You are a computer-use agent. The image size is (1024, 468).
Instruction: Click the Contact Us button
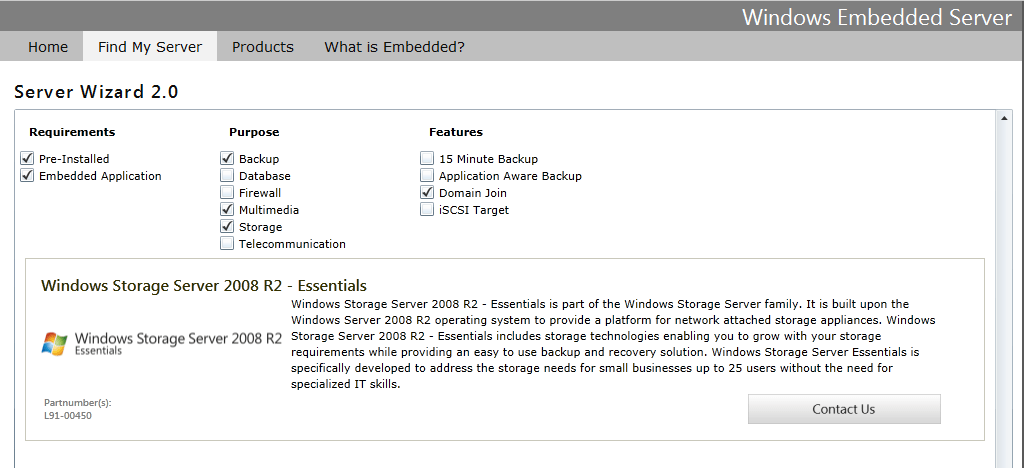click(844, 409)
